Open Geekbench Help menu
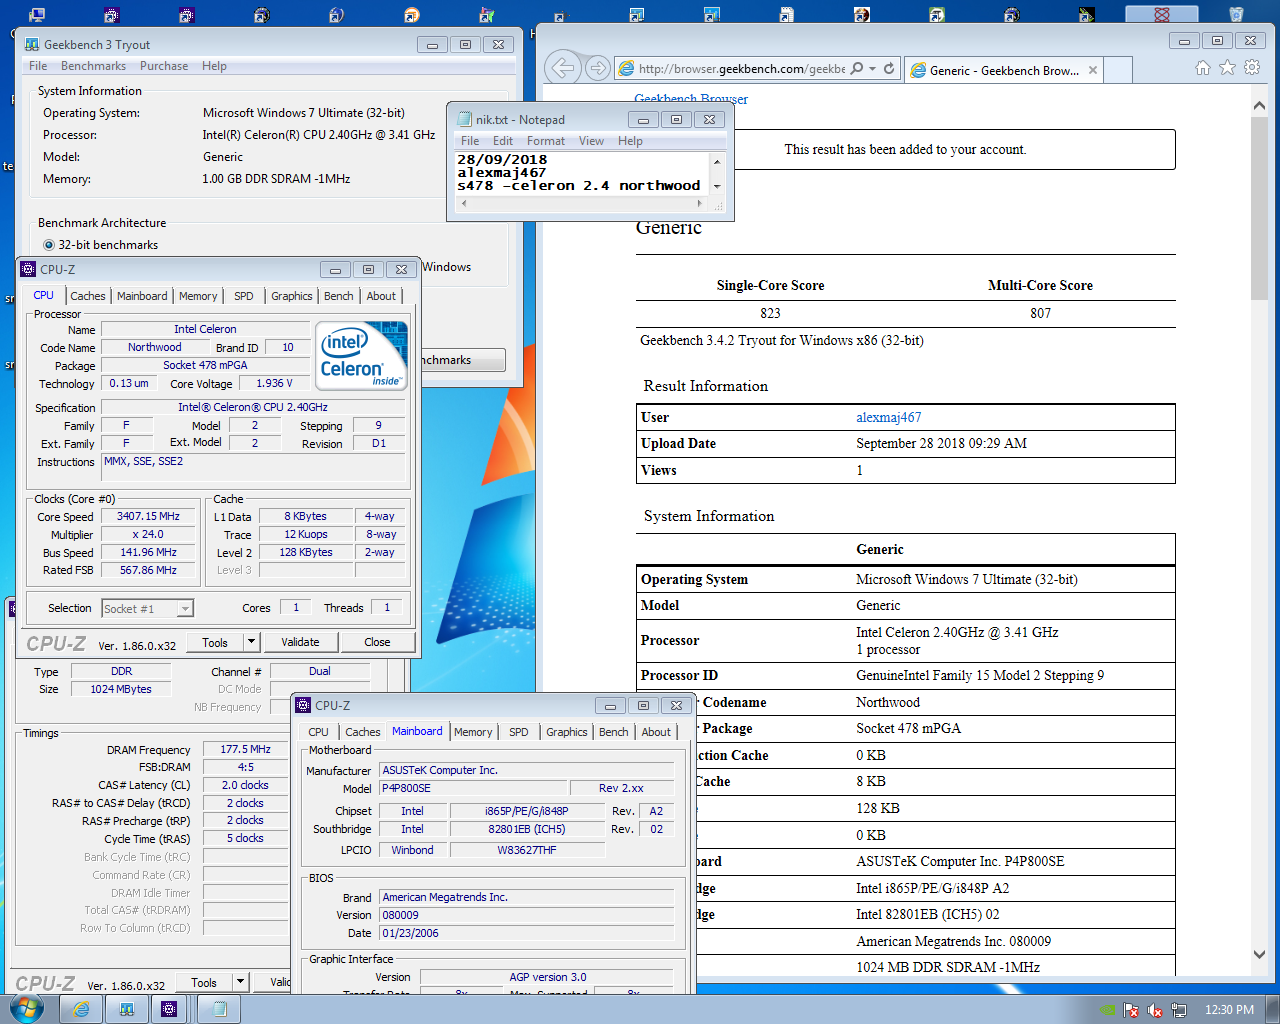 (214, 66)
